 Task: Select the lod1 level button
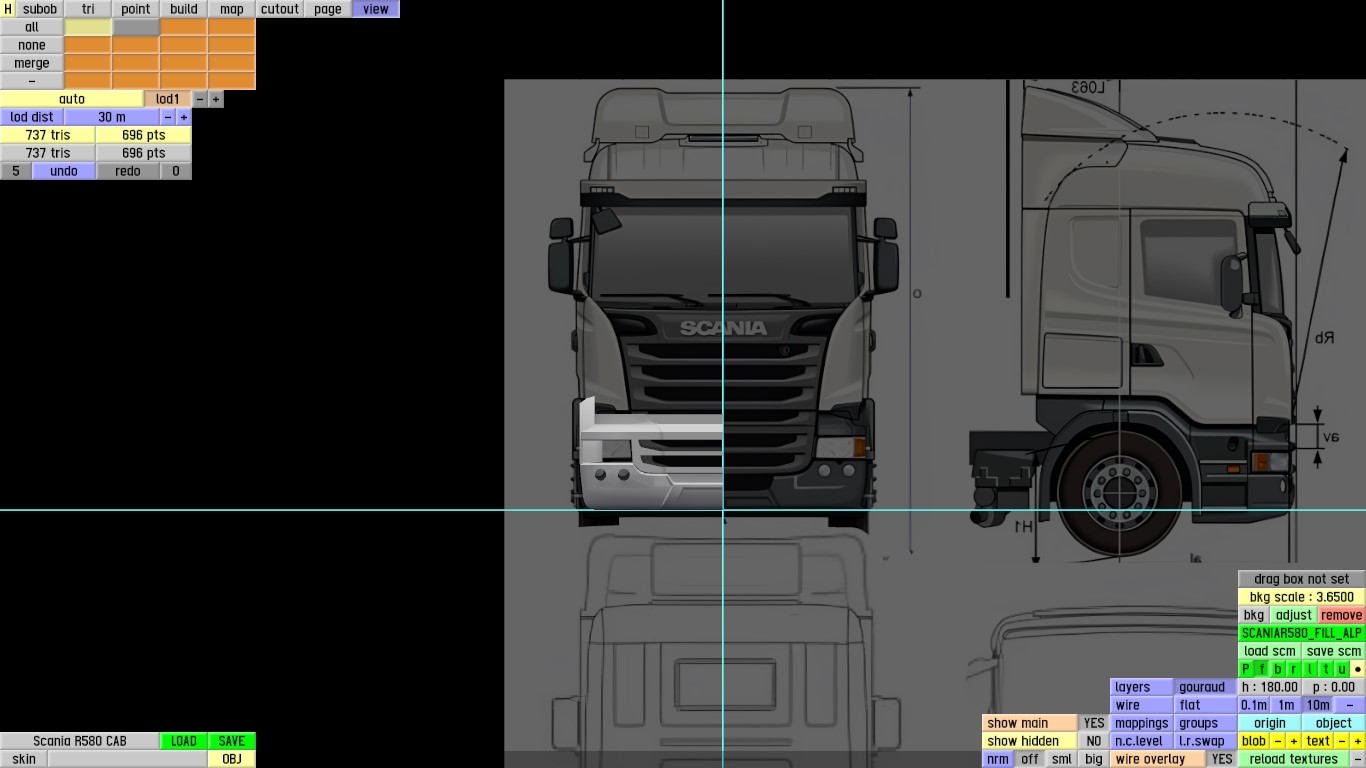[168, 99]
